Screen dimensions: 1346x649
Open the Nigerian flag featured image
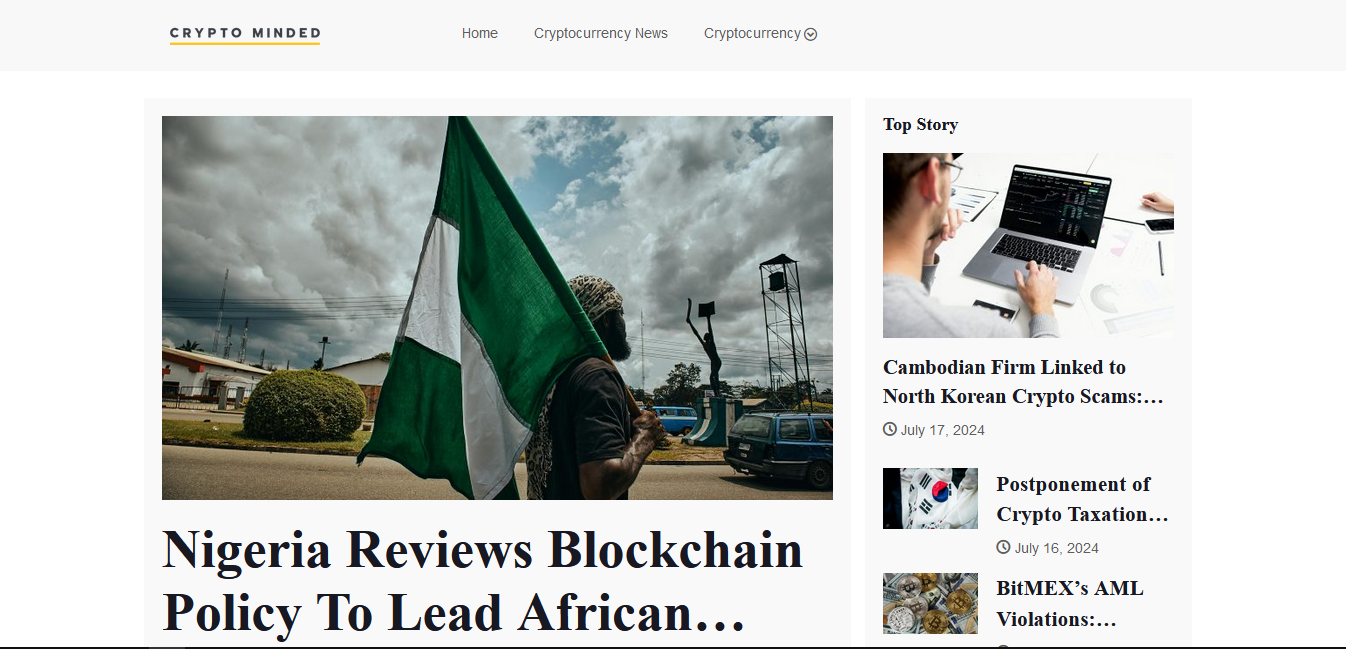coord(497,308)
